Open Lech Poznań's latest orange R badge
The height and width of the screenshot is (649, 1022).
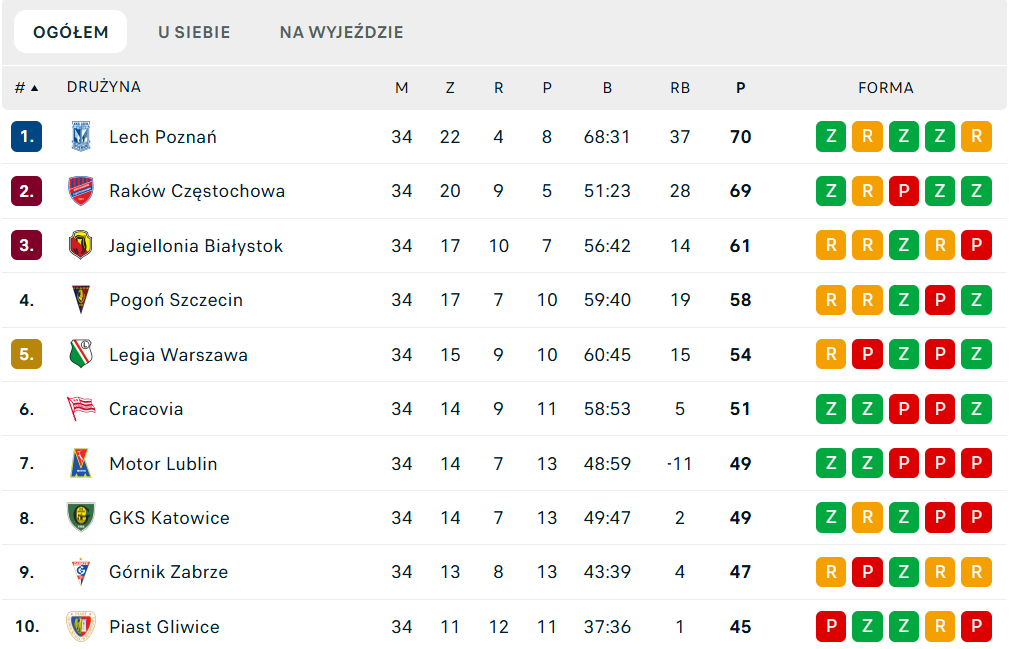pyautogui.click(x=976, y=137)
